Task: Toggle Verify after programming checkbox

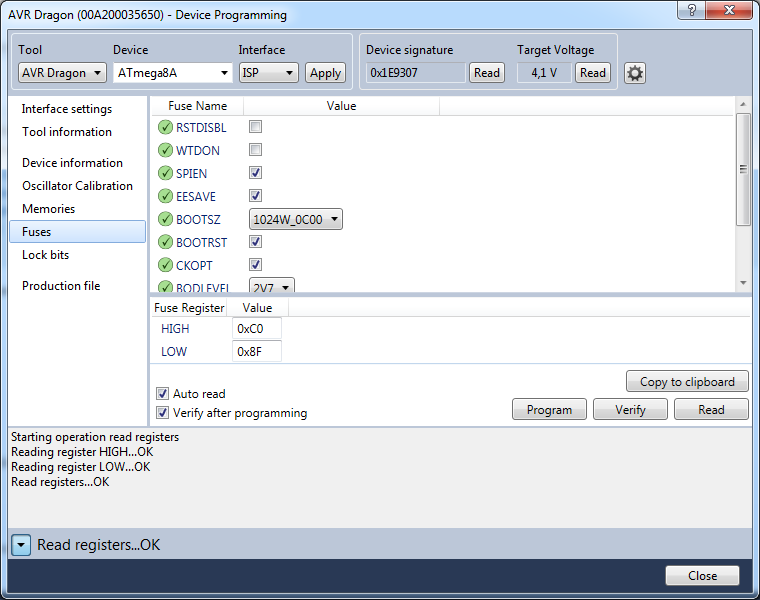Action: coord(162,412)
